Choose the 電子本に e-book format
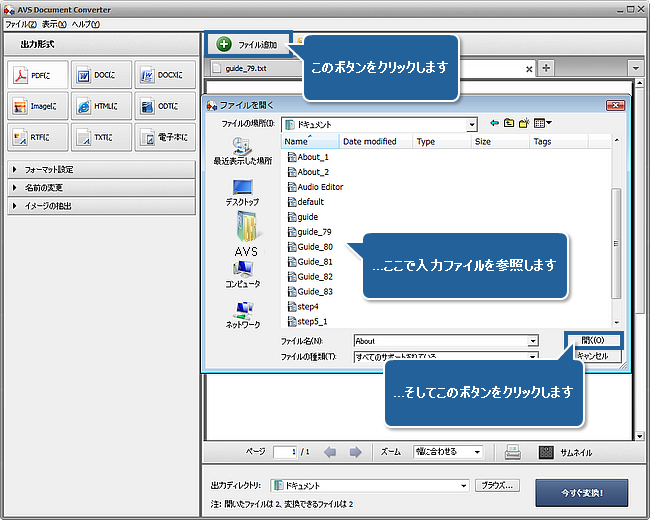 (165, 138)
